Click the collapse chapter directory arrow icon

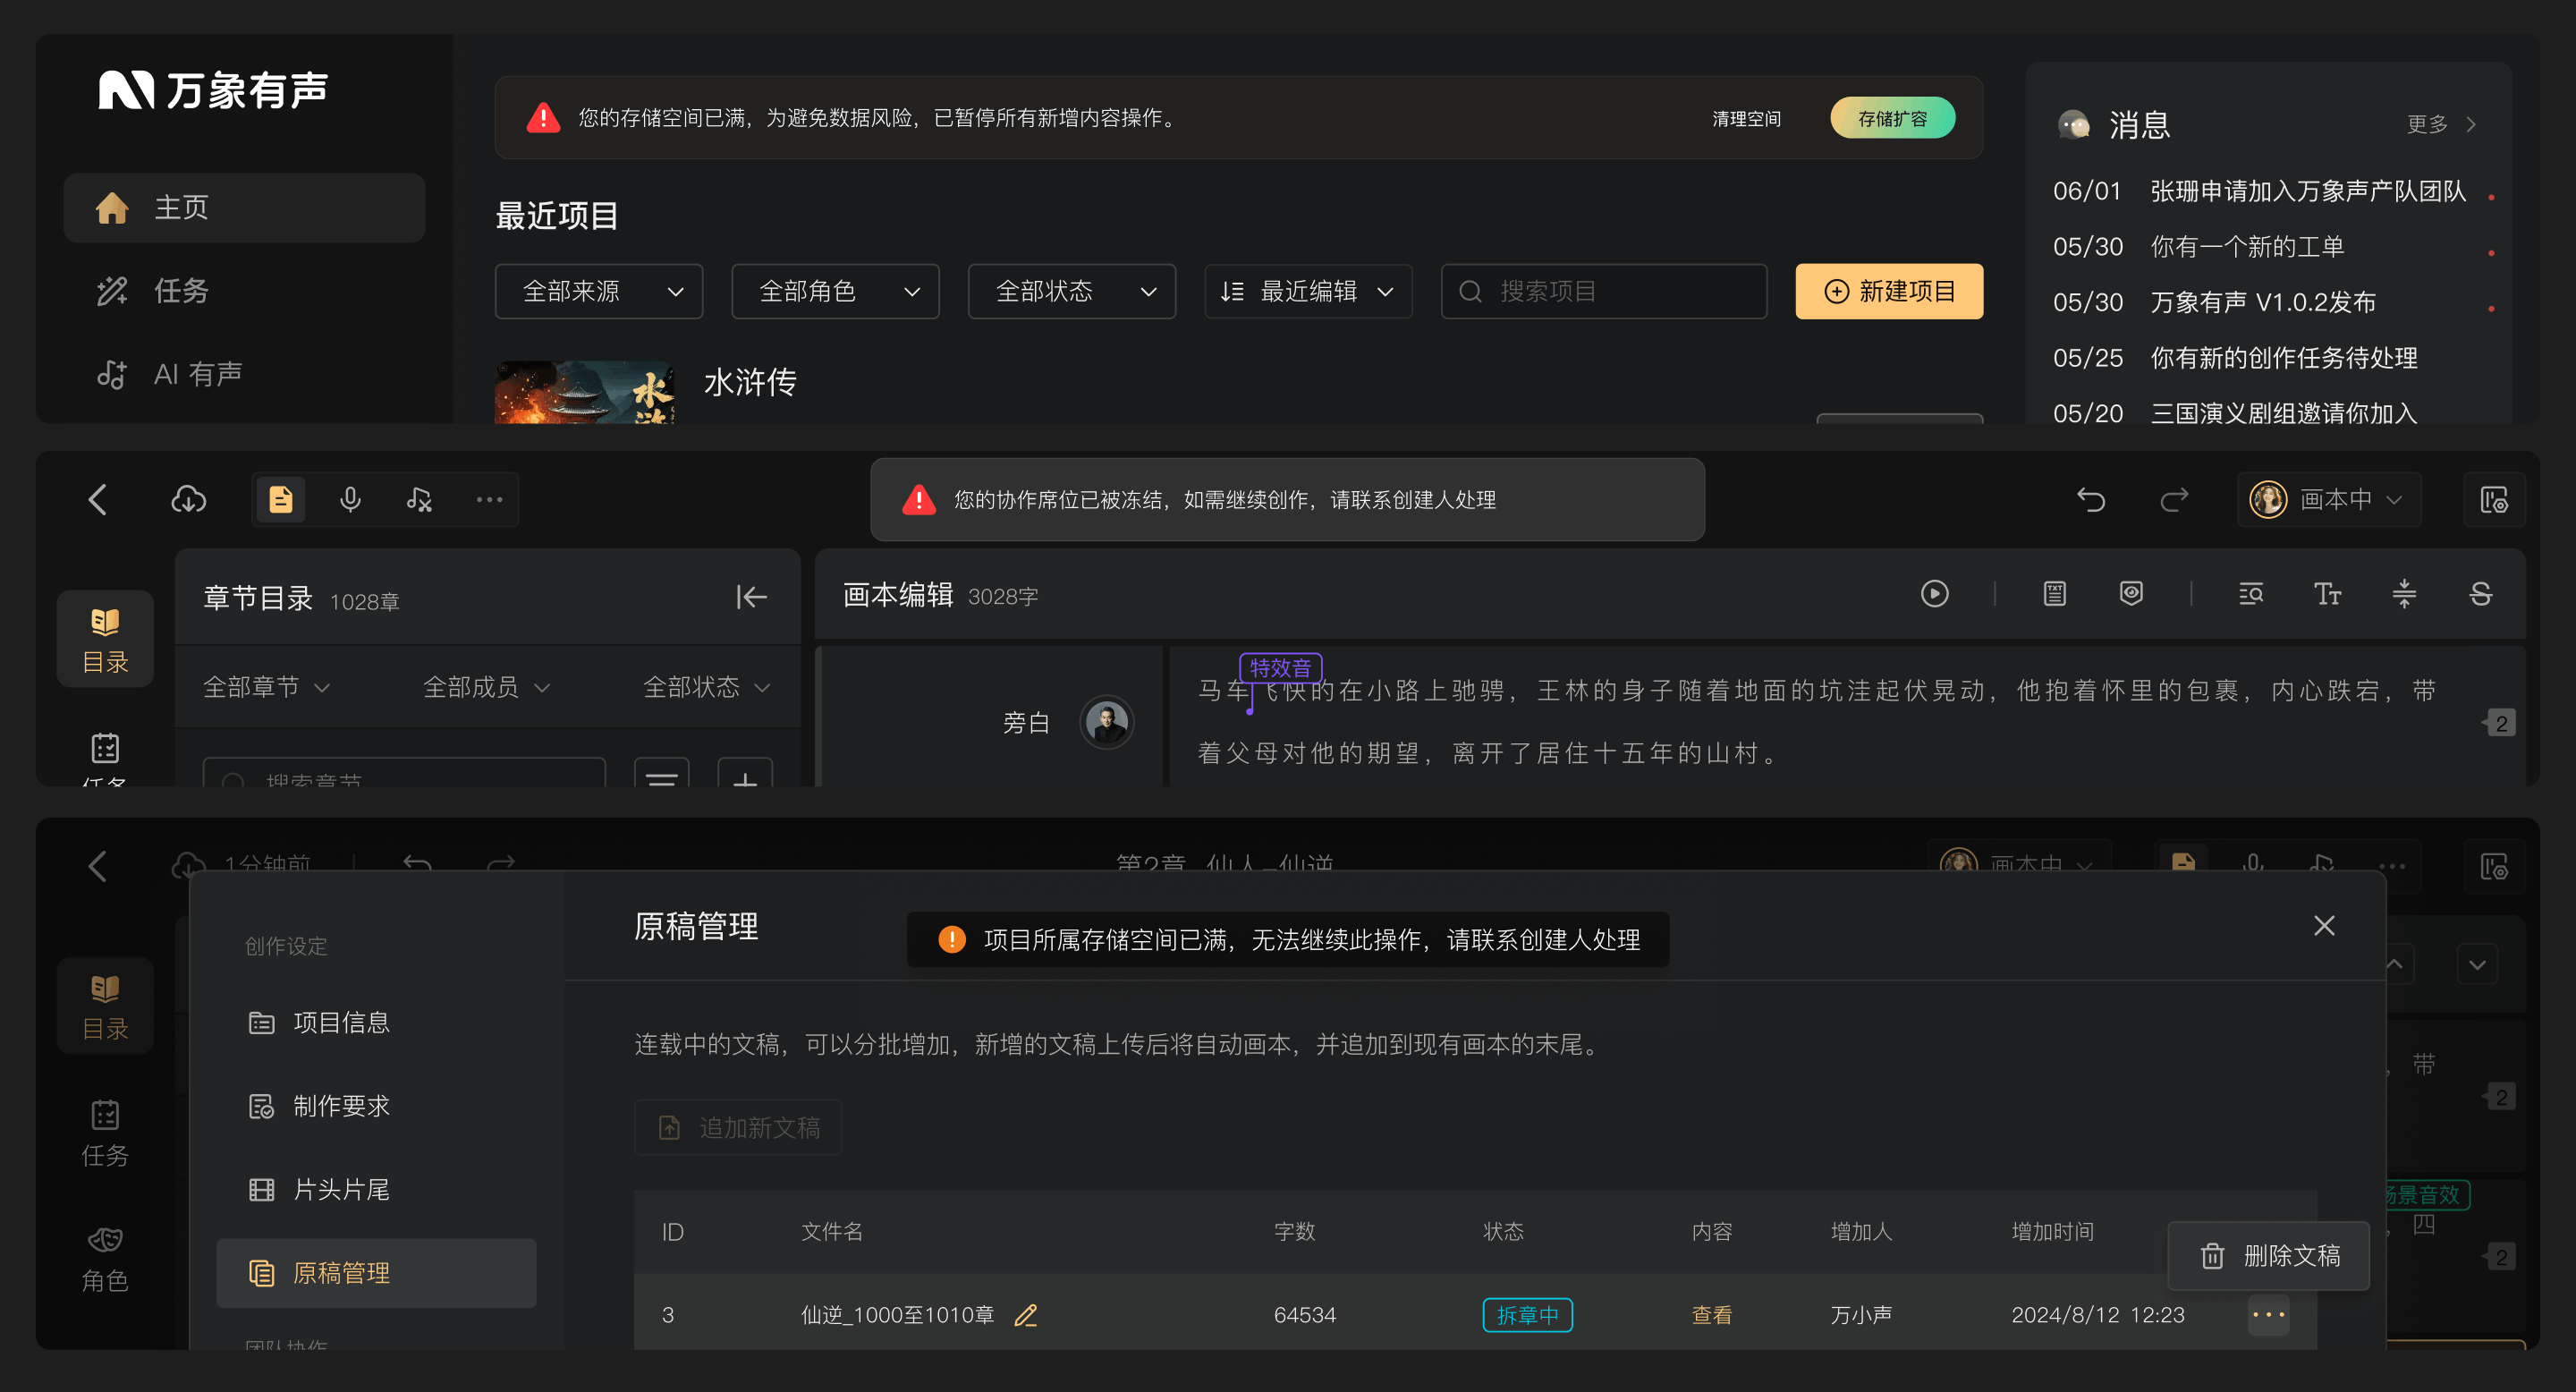751,597
